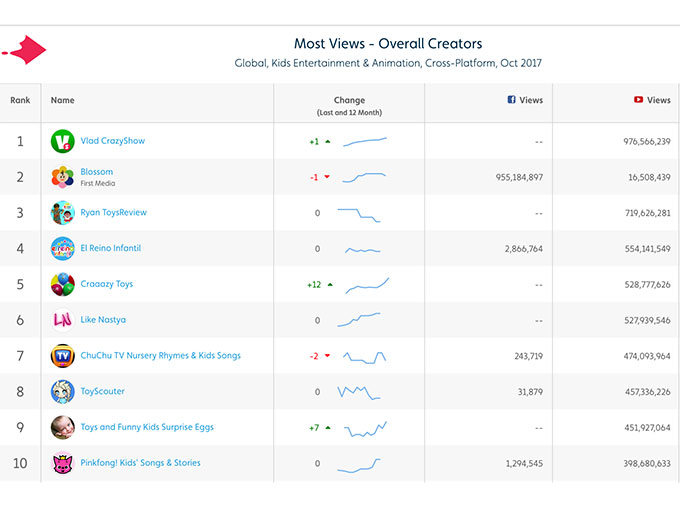Click the Facebook Views column header label
This screenshot has width=680, height=510.
(x=531, y=100)
